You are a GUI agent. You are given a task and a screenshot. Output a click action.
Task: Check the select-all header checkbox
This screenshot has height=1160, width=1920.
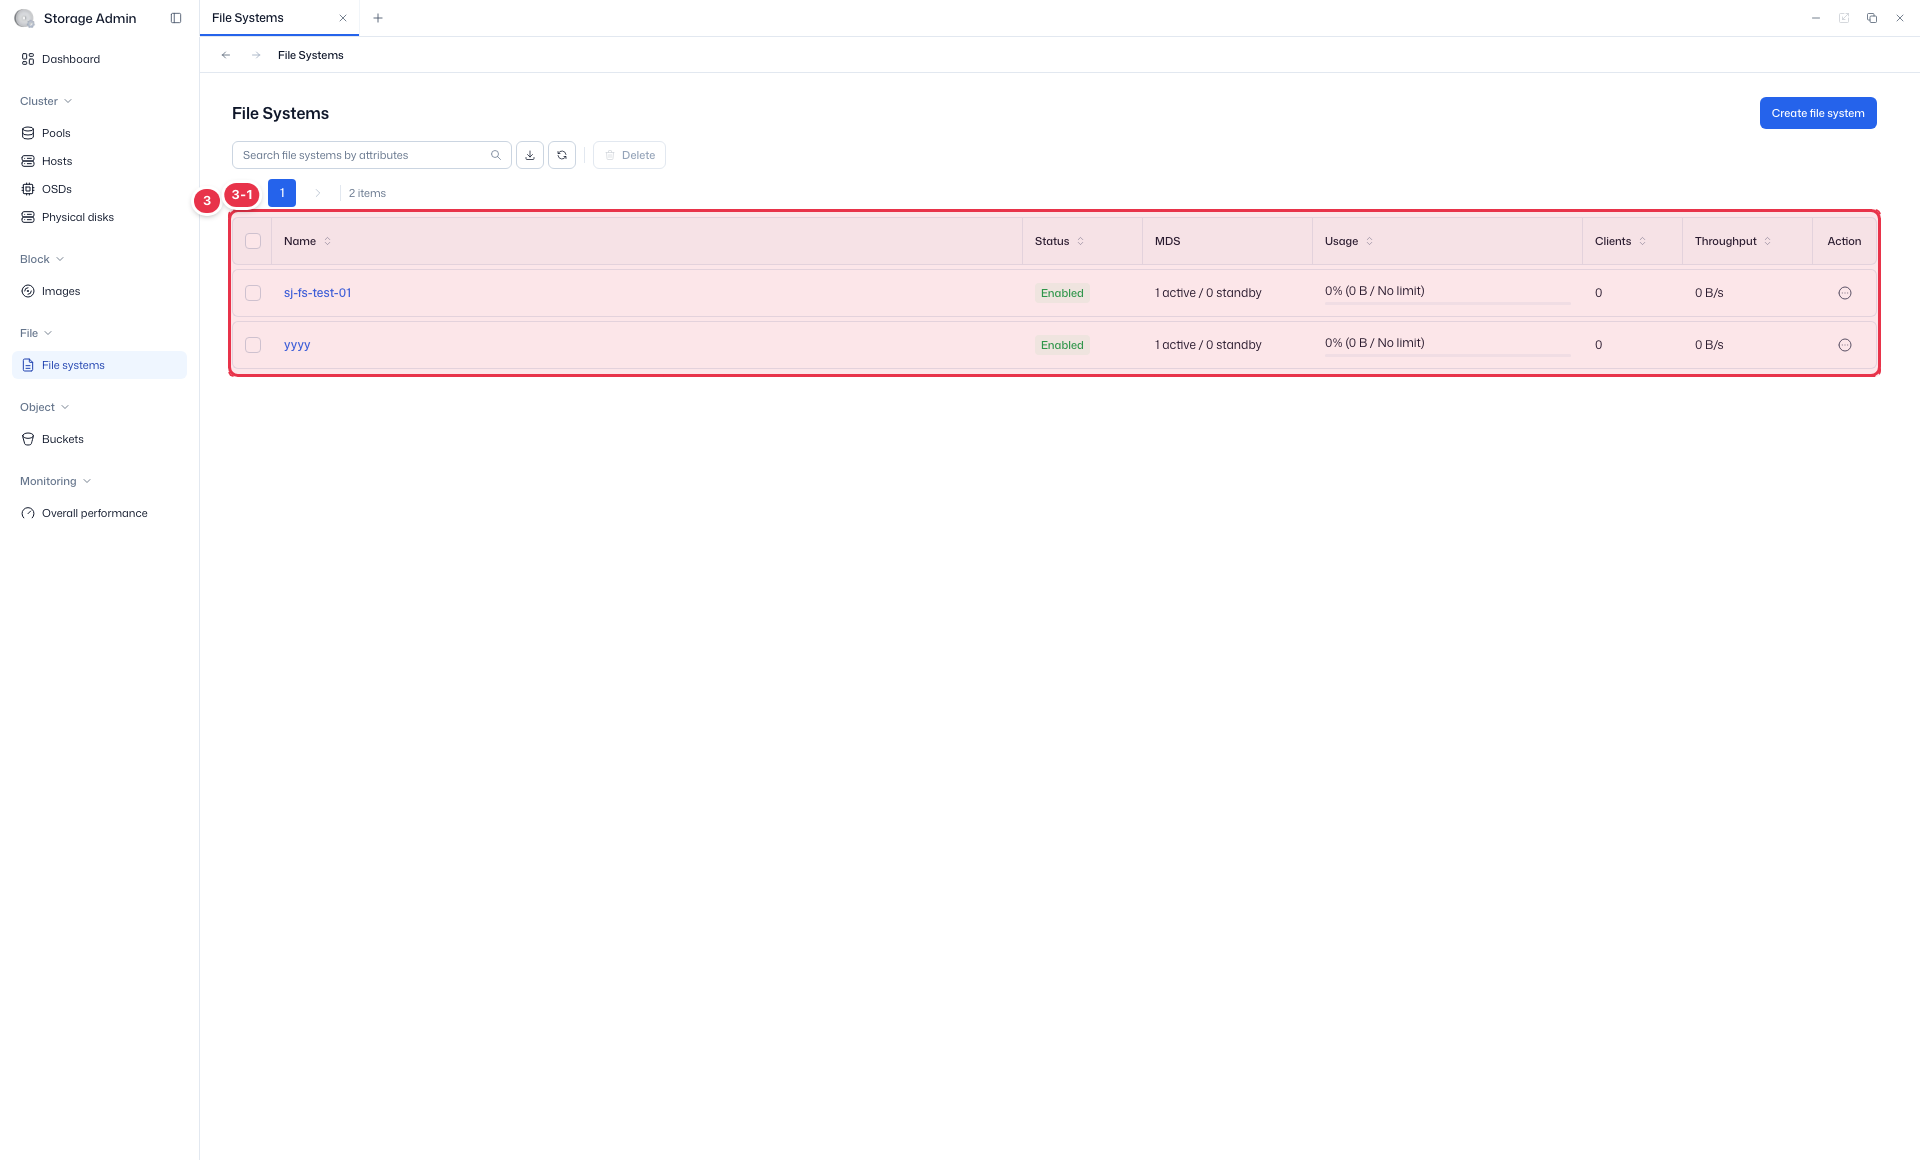coord(253,241)
